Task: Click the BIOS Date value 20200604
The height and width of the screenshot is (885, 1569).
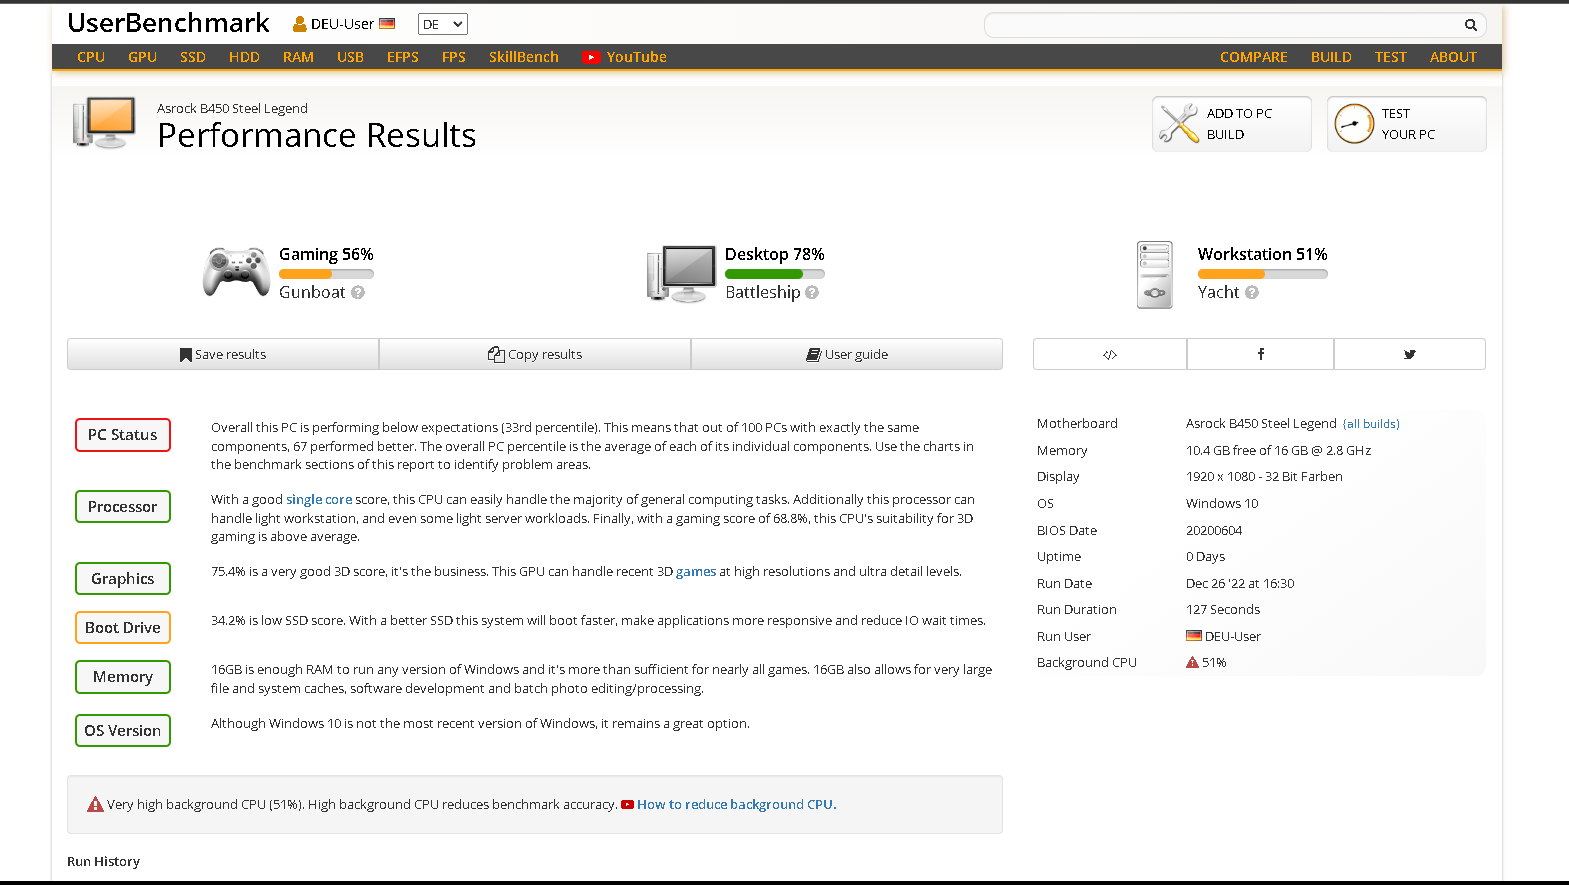Action: pyautogui.click(x=1214, y=531)
